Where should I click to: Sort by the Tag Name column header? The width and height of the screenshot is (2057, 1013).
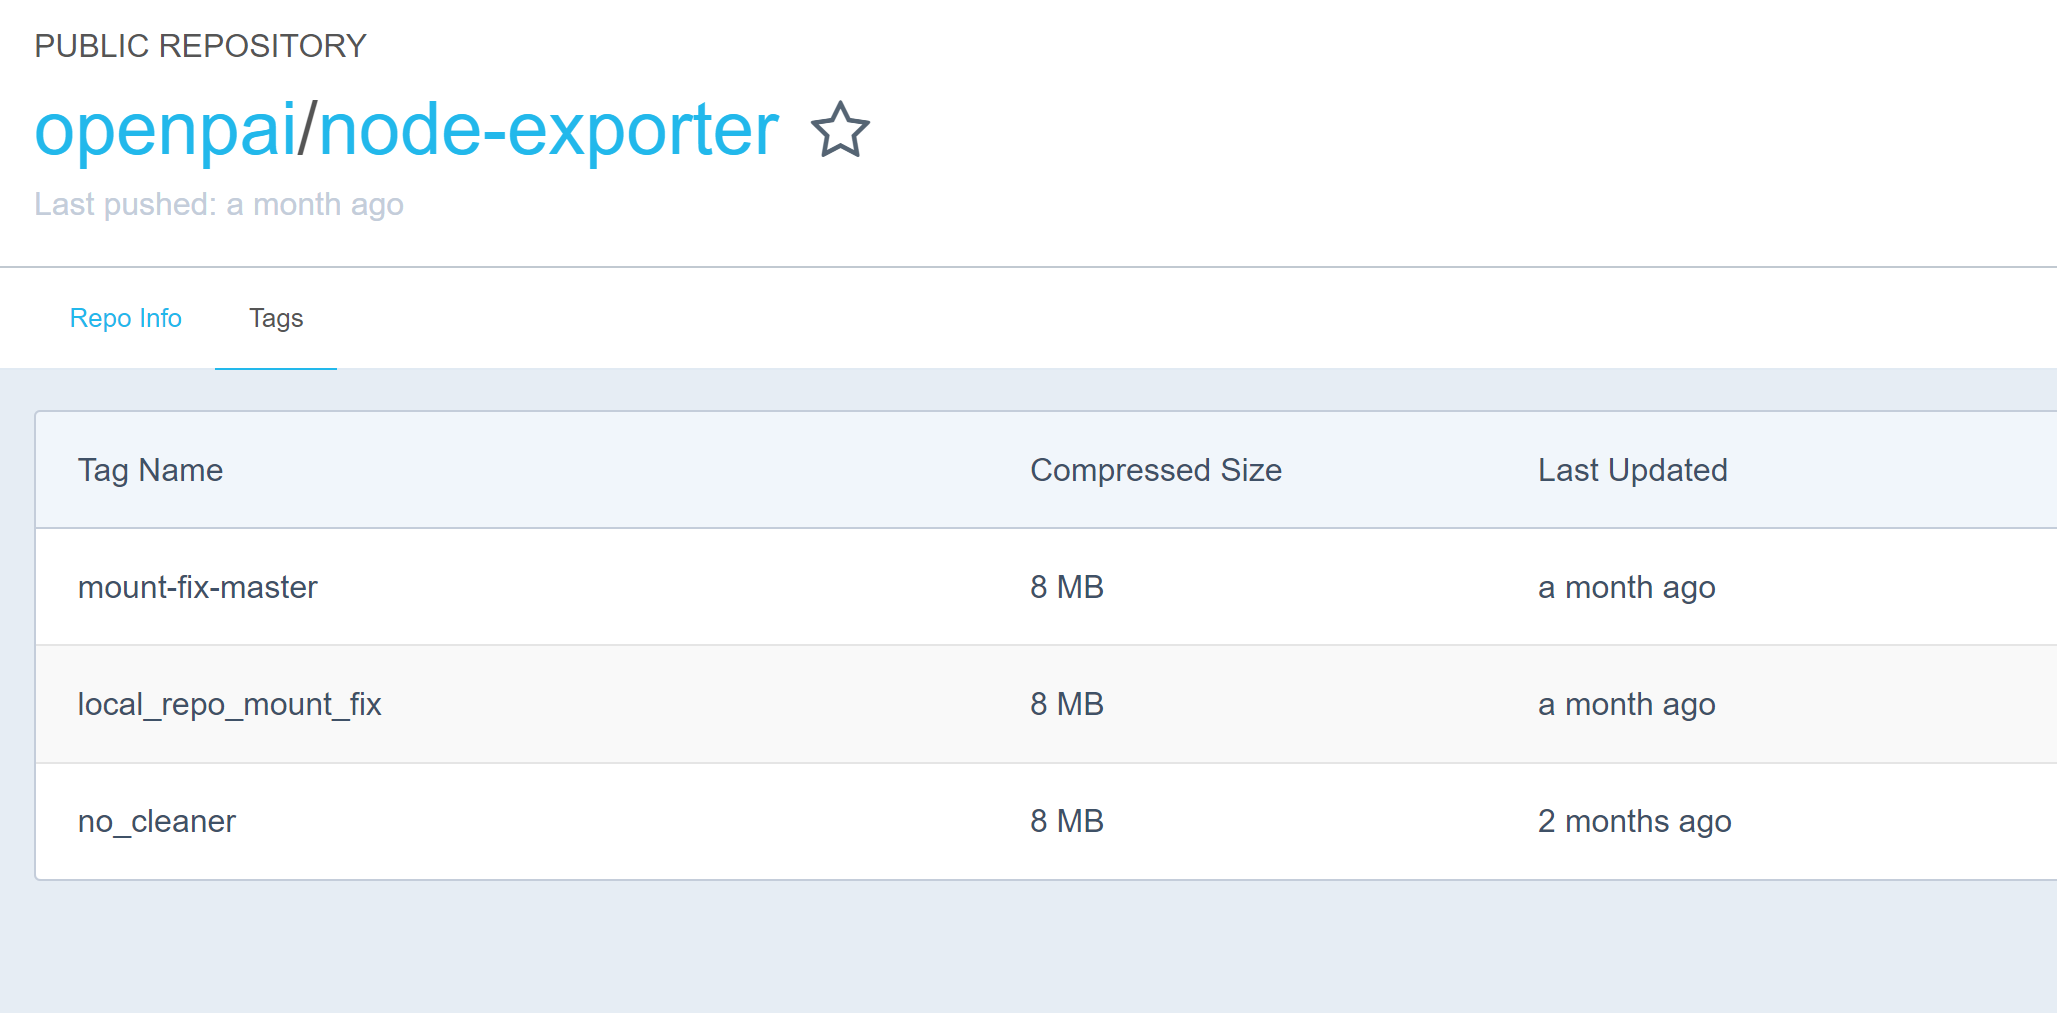[150, 470]
